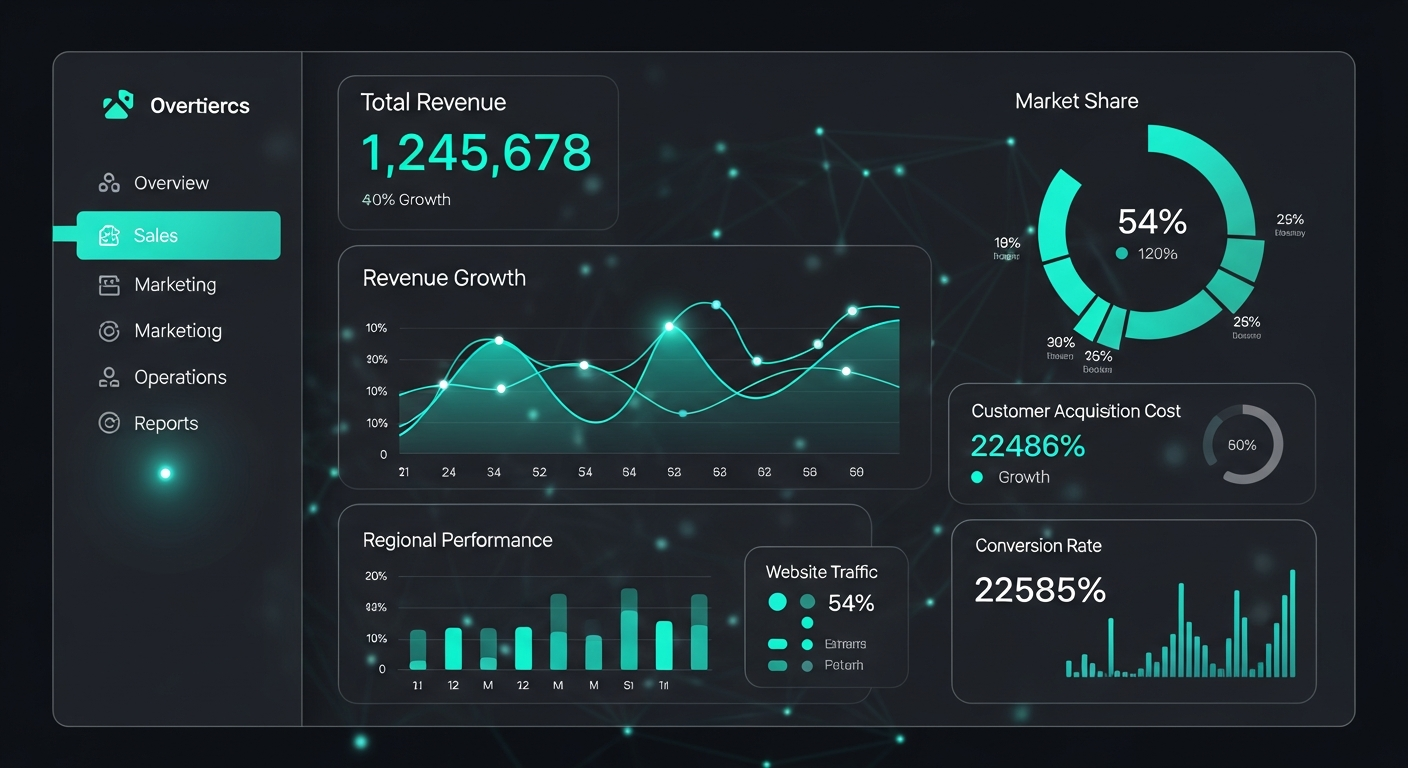Click the 22585% conversion value
Screen dimensions: 1408x768
point(1040,590)
